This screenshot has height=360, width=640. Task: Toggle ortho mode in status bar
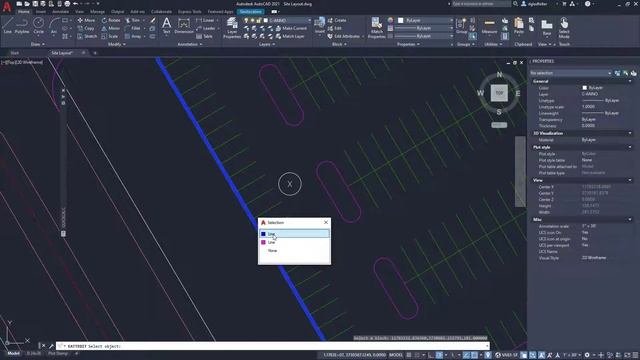tap(431, 355)
